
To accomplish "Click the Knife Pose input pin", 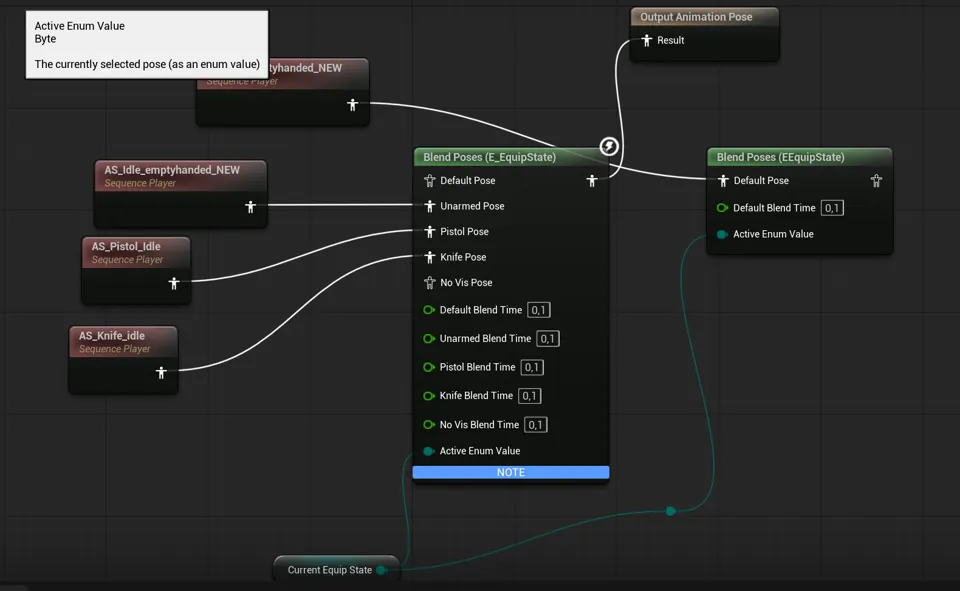I will click(429, 257).
